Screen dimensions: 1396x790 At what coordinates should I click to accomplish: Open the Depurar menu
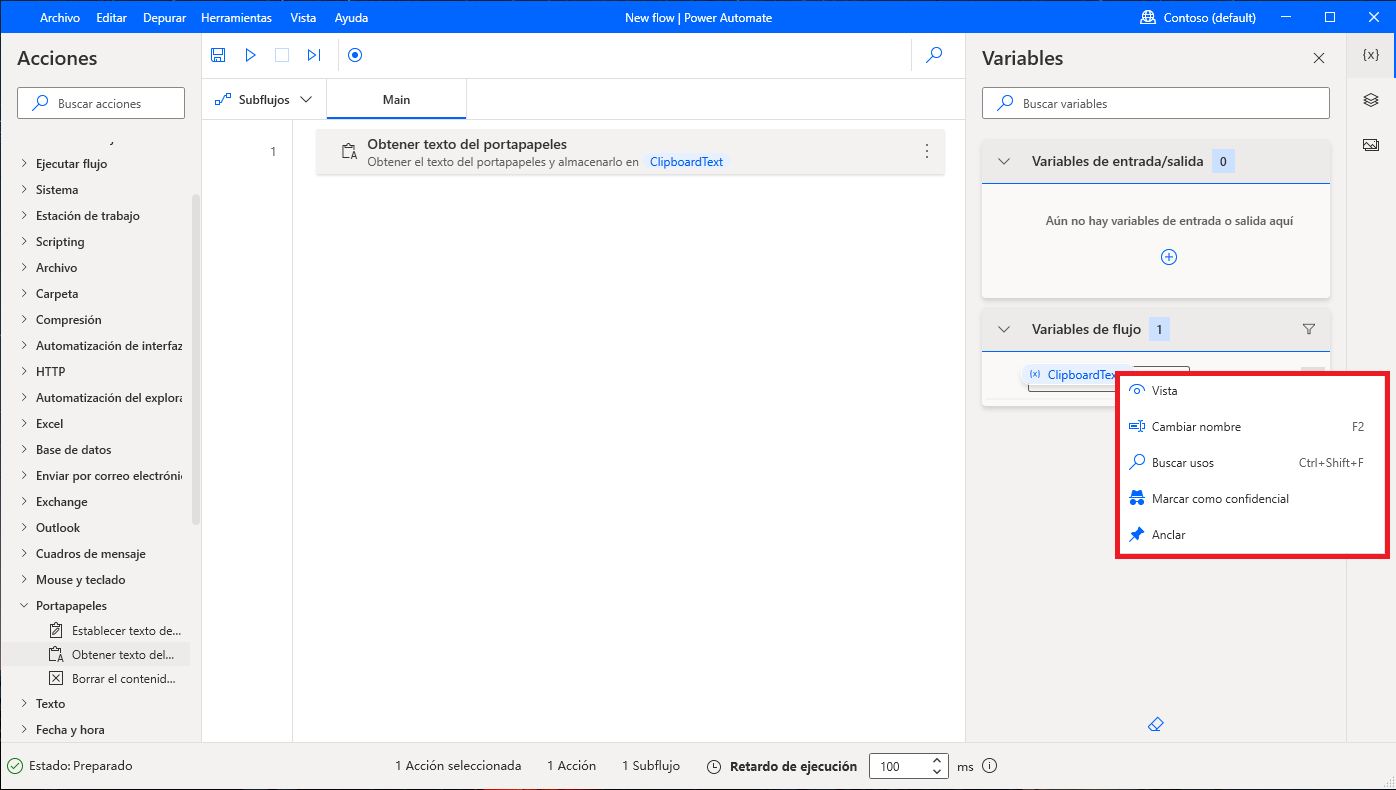click(x=164, y=17)
